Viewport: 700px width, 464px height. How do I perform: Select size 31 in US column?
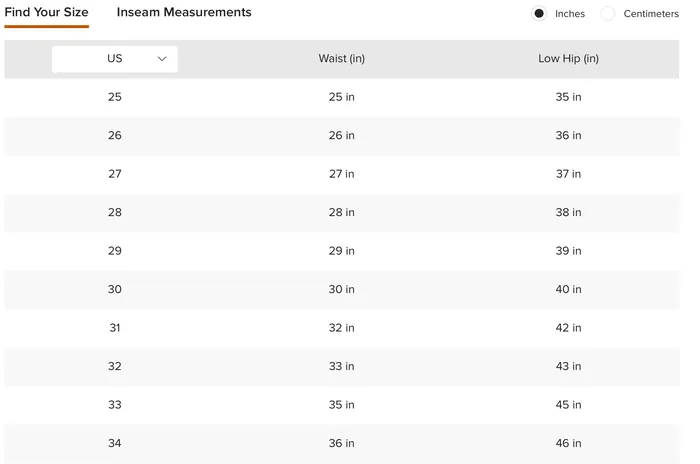[115, 328]
